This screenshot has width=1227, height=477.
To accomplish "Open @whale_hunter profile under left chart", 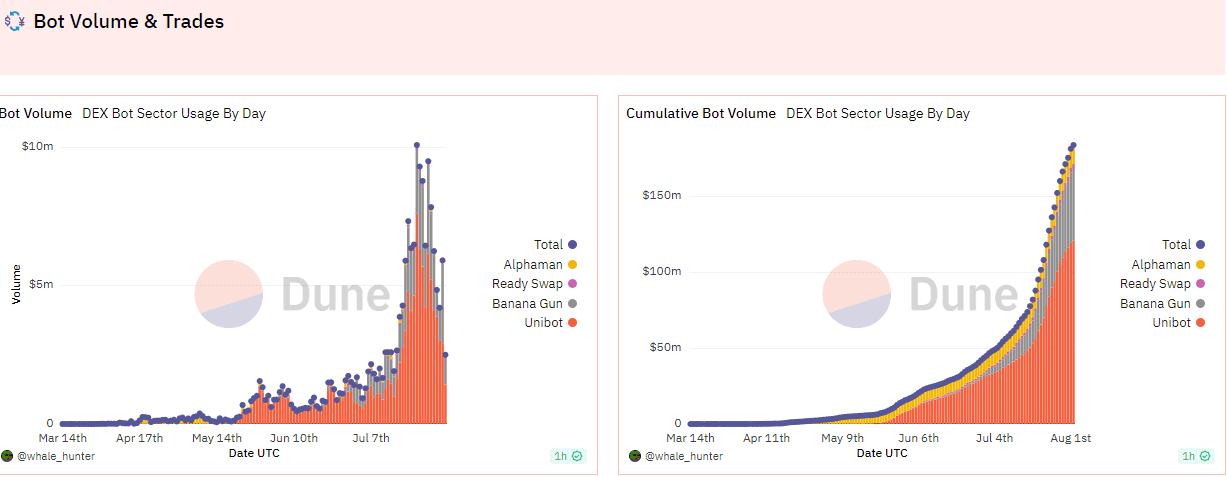I will click(x=50, y=456).
